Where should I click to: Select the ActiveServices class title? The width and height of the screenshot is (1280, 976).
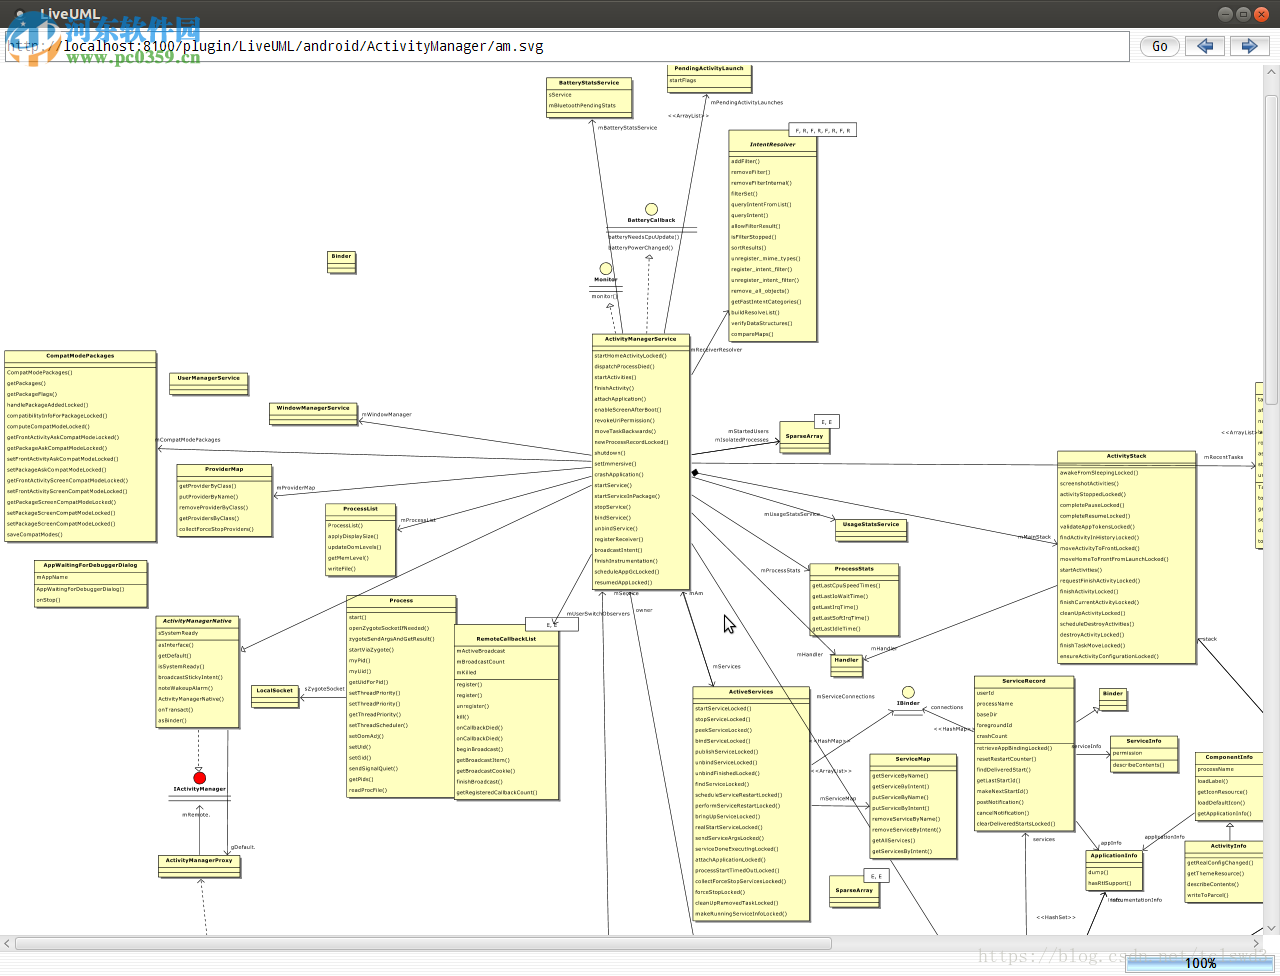coord(751,692)
